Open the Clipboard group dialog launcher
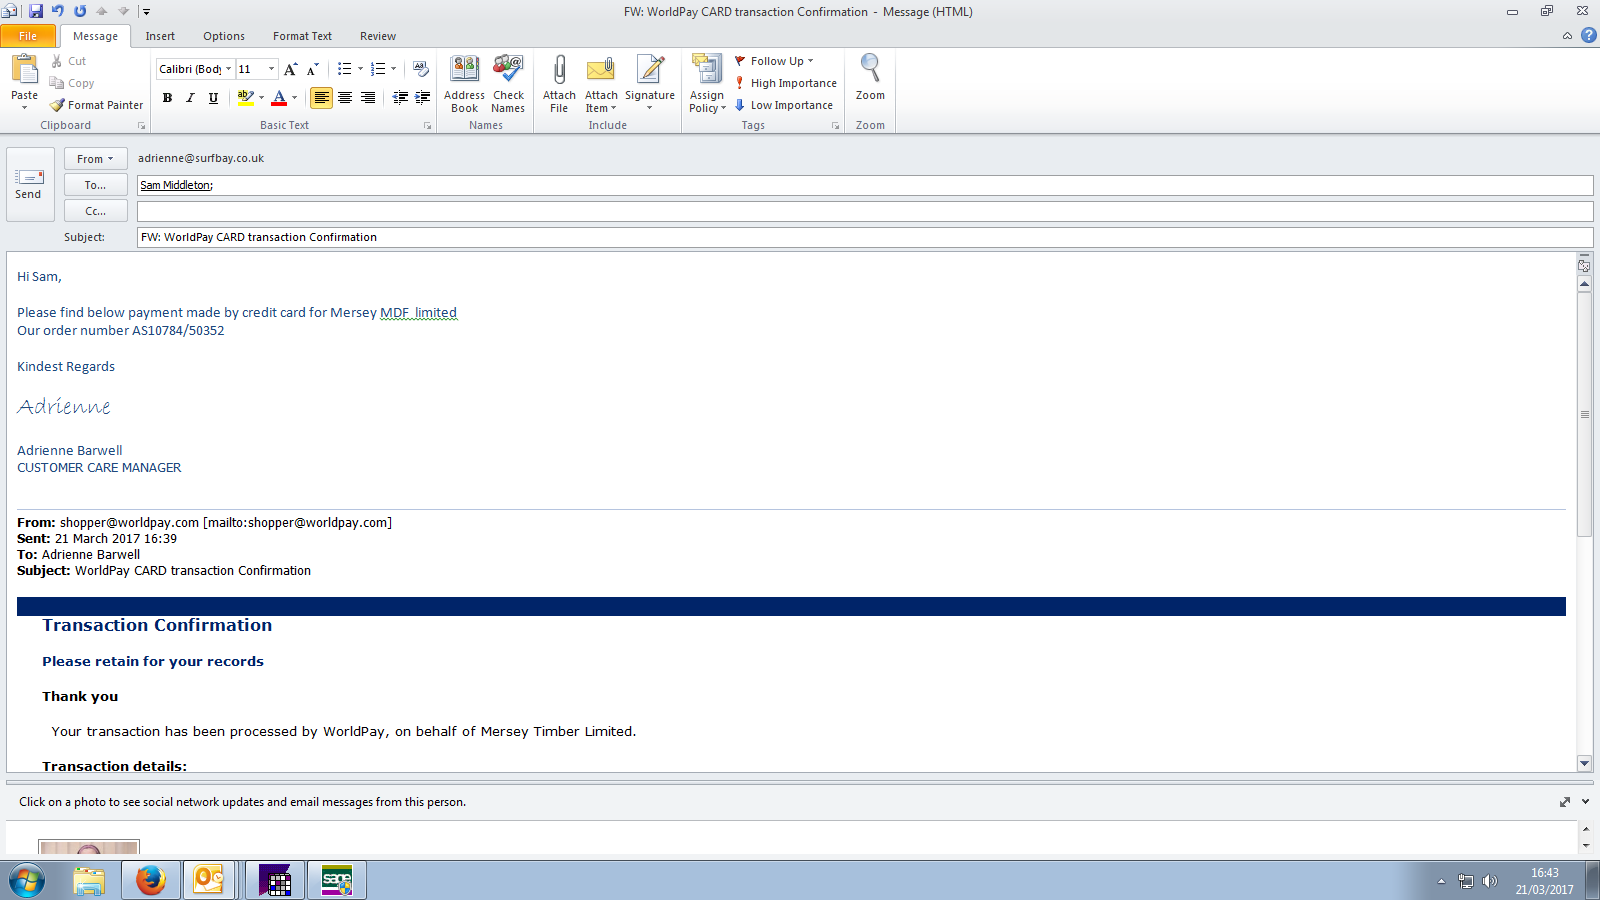Image resolution: width=1600 pixels, height=900 pixels. click(141, 126)
